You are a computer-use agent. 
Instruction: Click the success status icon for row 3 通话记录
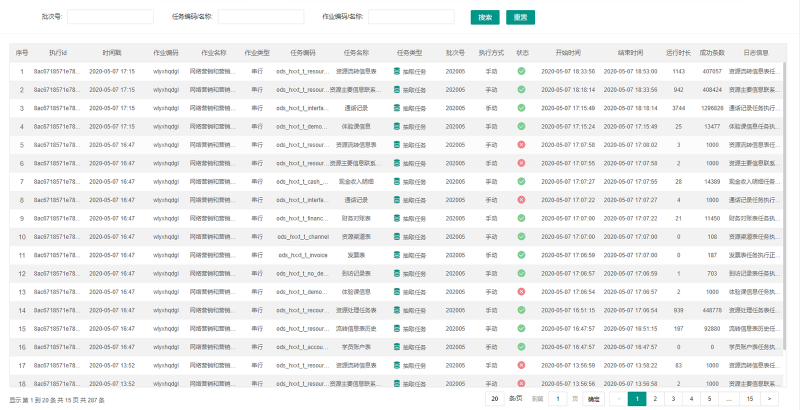(x=521, y=108)
